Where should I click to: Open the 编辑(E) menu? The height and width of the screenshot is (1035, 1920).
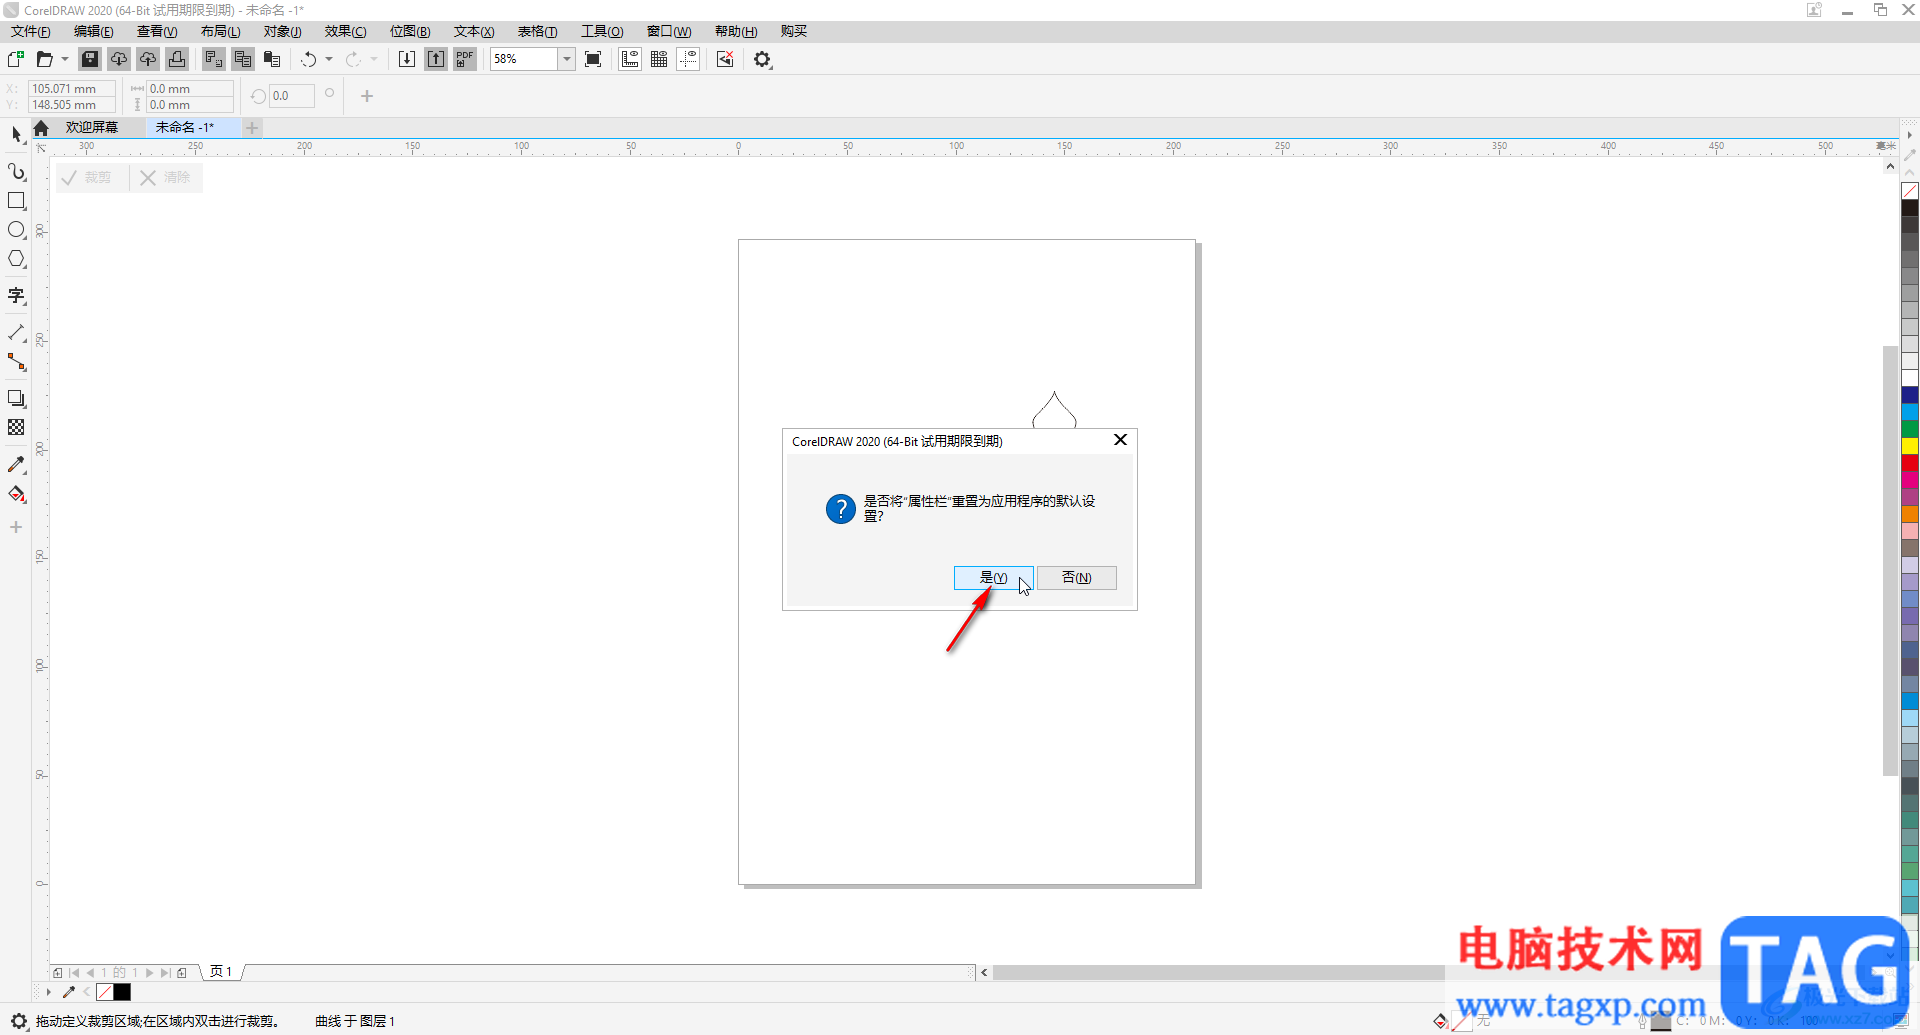[94, 31]
